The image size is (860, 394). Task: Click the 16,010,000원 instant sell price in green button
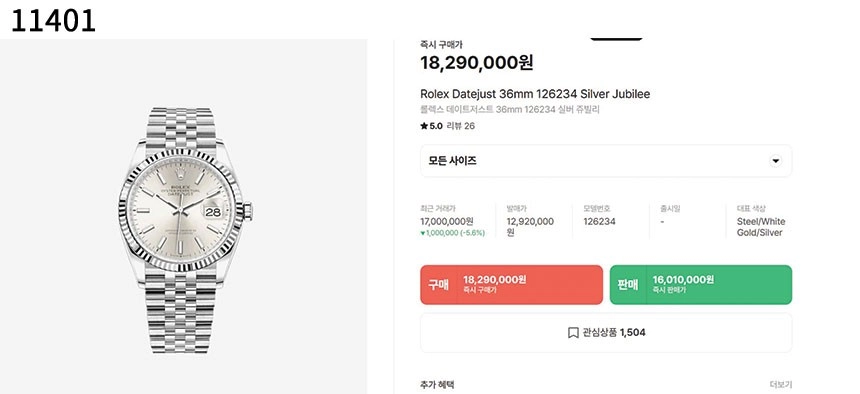[683, 279]
